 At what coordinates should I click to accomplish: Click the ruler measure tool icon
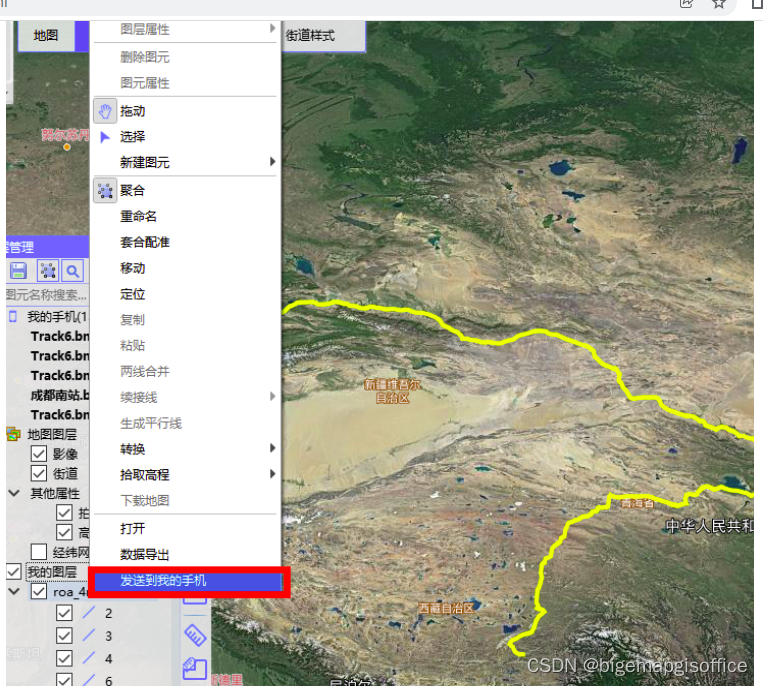click(x=195, y=635)
